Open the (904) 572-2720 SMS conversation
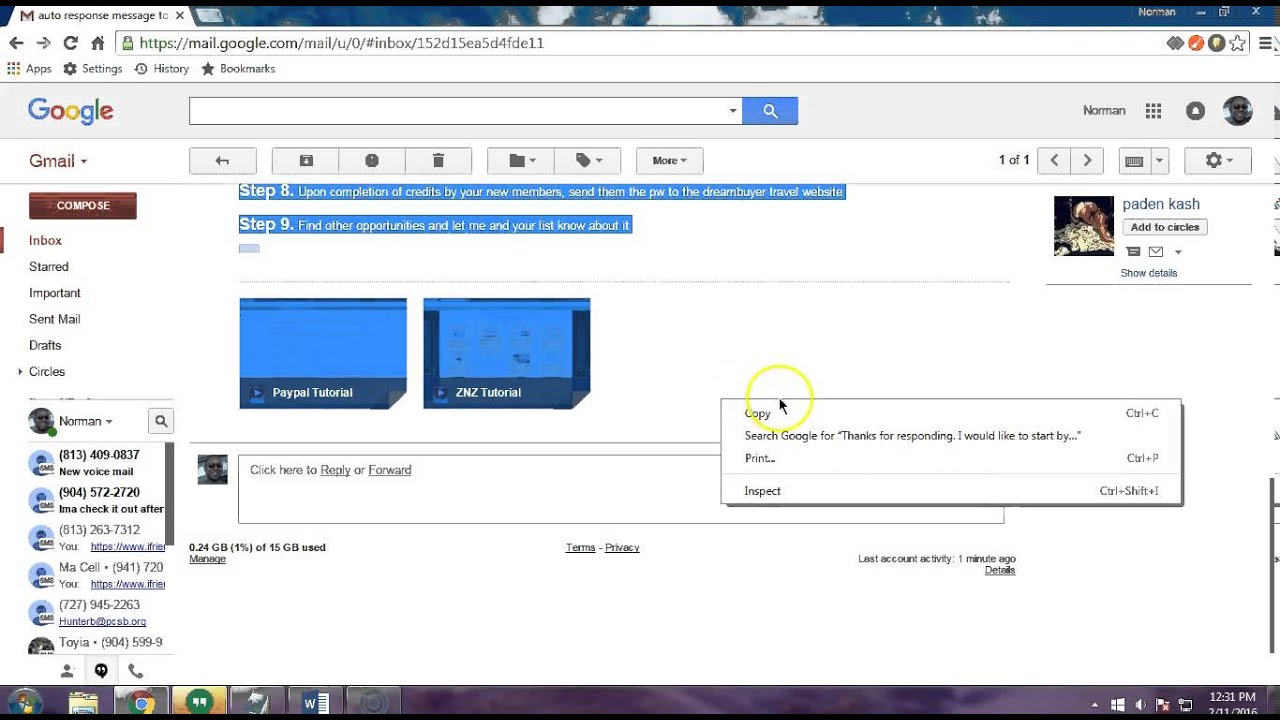The height and width of the screenshot is (720, 1280). [x=97, y=500]
